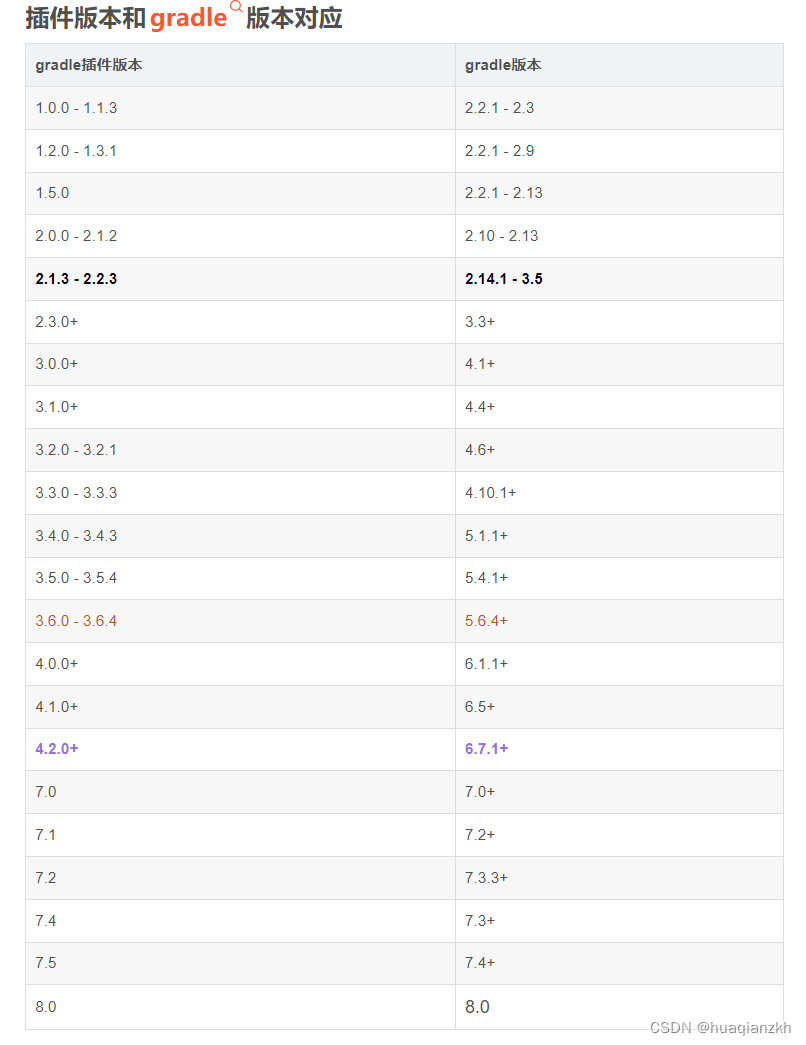This screenshot has width=806, height=1045.
Task: Click the CSDN @huaqianzkh watermark
Action: click(720, 1028)
